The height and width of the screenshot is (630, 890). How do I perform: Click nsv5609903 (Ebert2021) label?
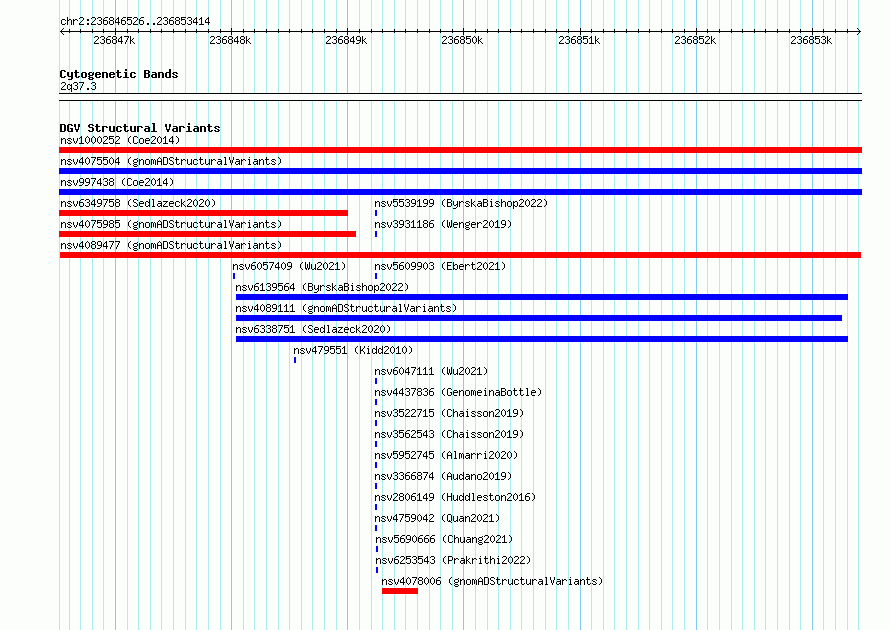click(x=440, y=266)
